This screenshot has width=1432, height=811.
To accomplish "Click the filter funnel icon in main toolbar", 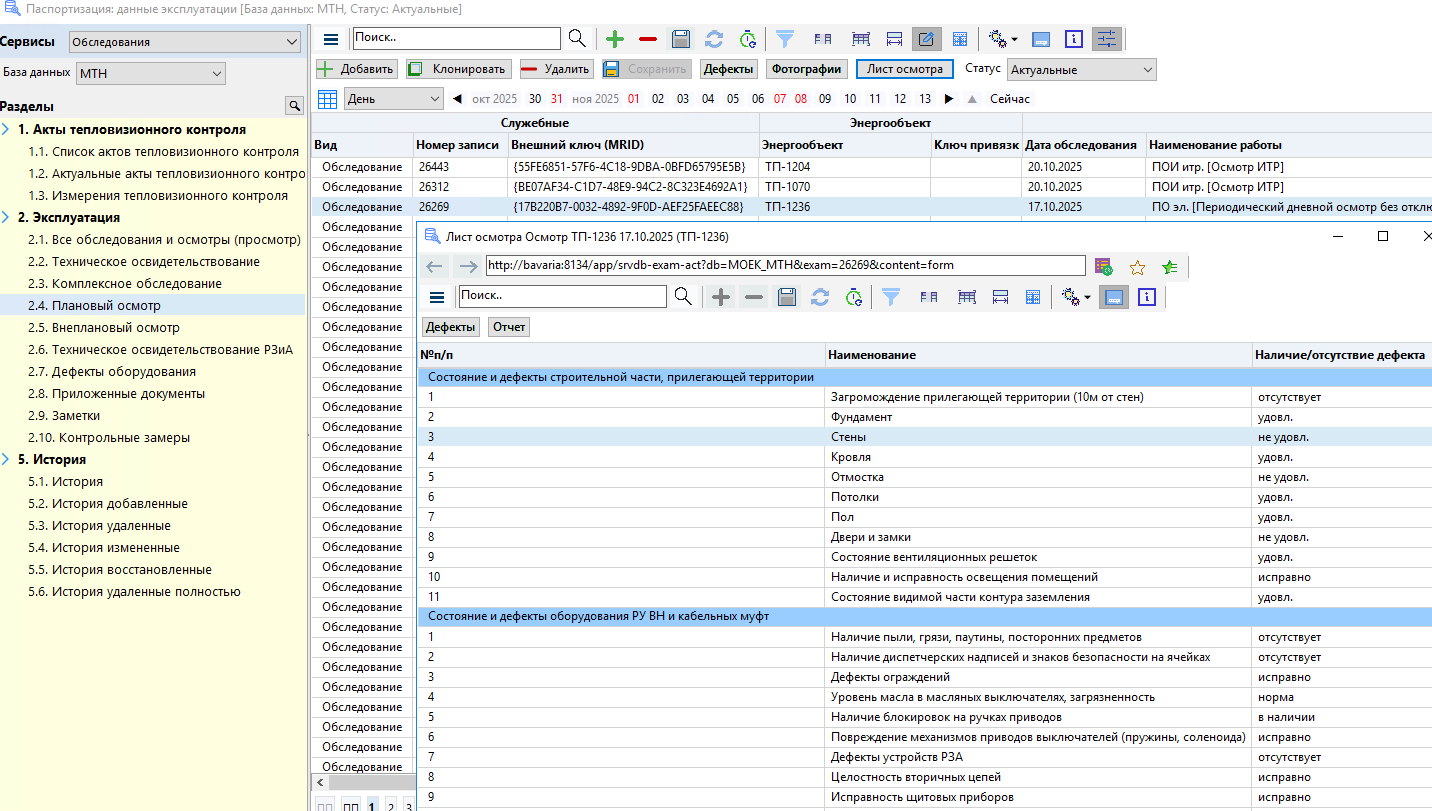I will point(785,39).
